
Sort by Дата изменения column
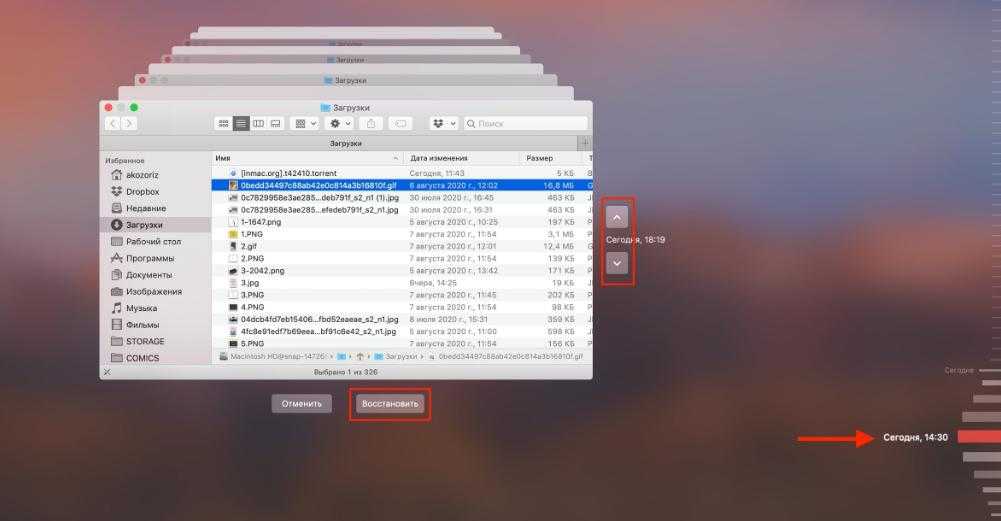[x=462, y=158]
